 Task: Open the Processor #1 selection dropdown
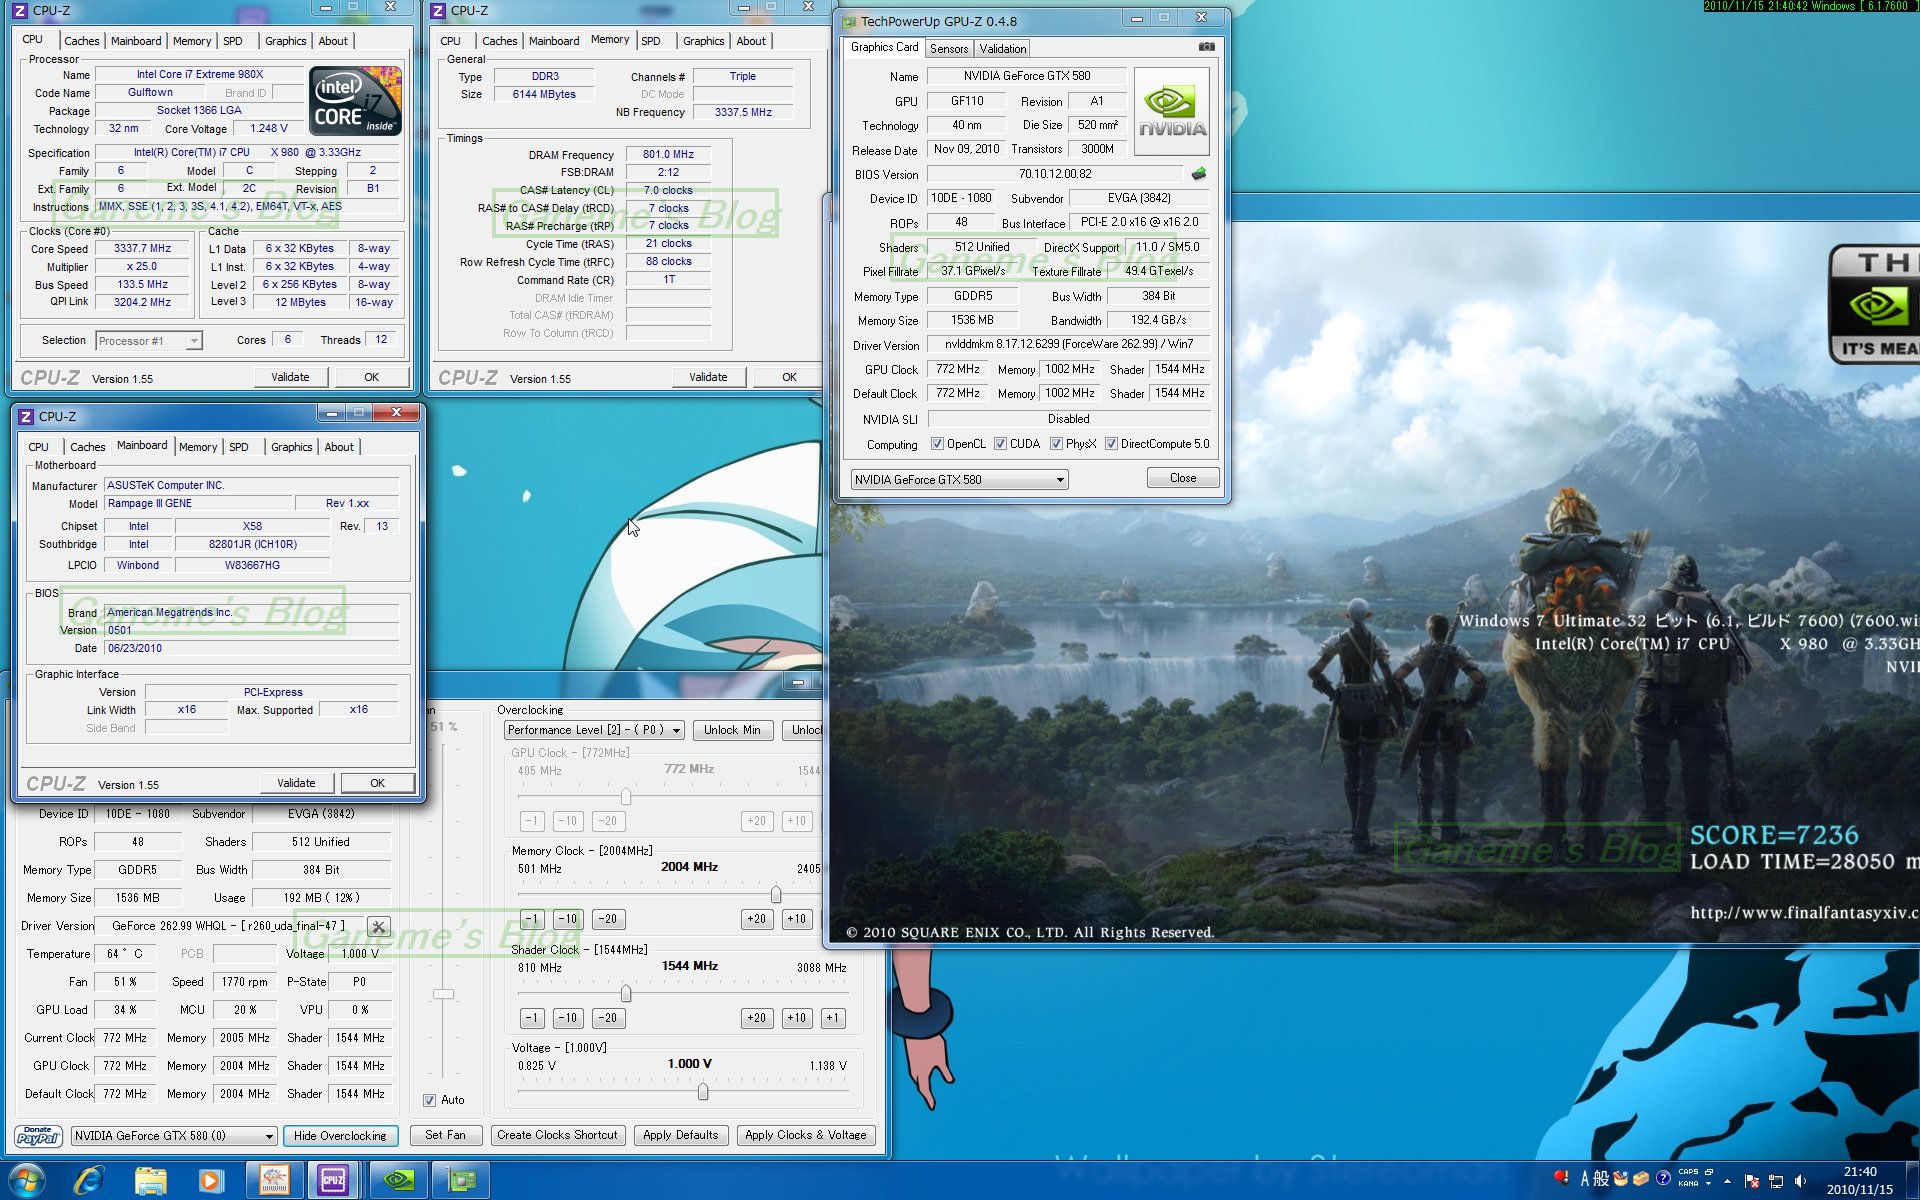pos(194,341)
